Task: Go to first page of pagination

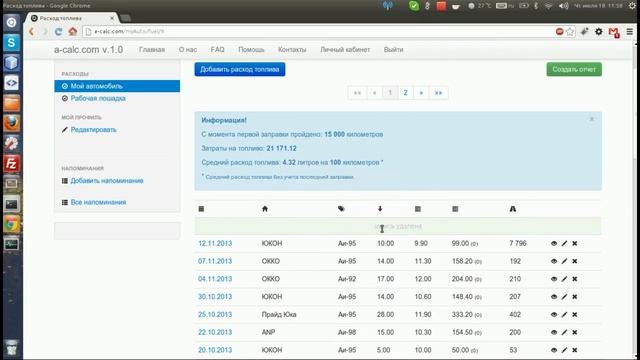Action: (358, 93)
